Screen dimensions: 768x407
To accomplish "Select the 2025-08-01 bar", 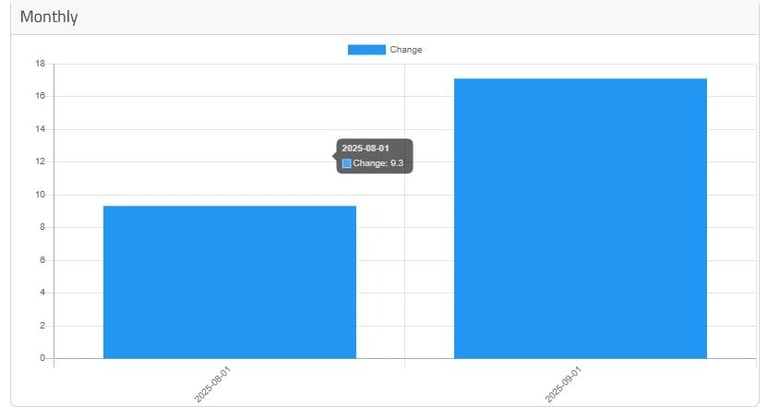I will 230,282.
